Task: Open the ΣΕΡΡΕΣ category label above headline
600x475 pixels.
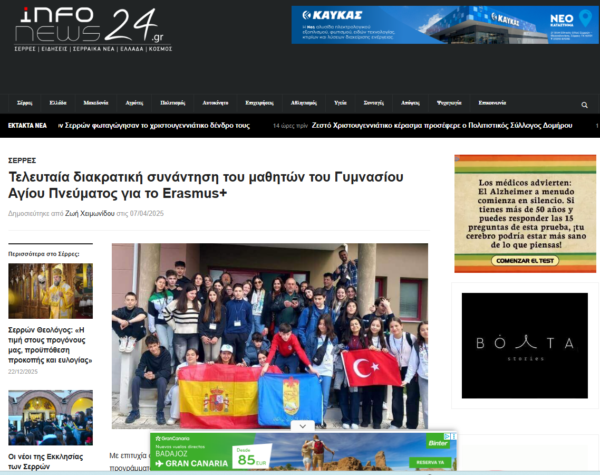Action: [x=22, y=160]
